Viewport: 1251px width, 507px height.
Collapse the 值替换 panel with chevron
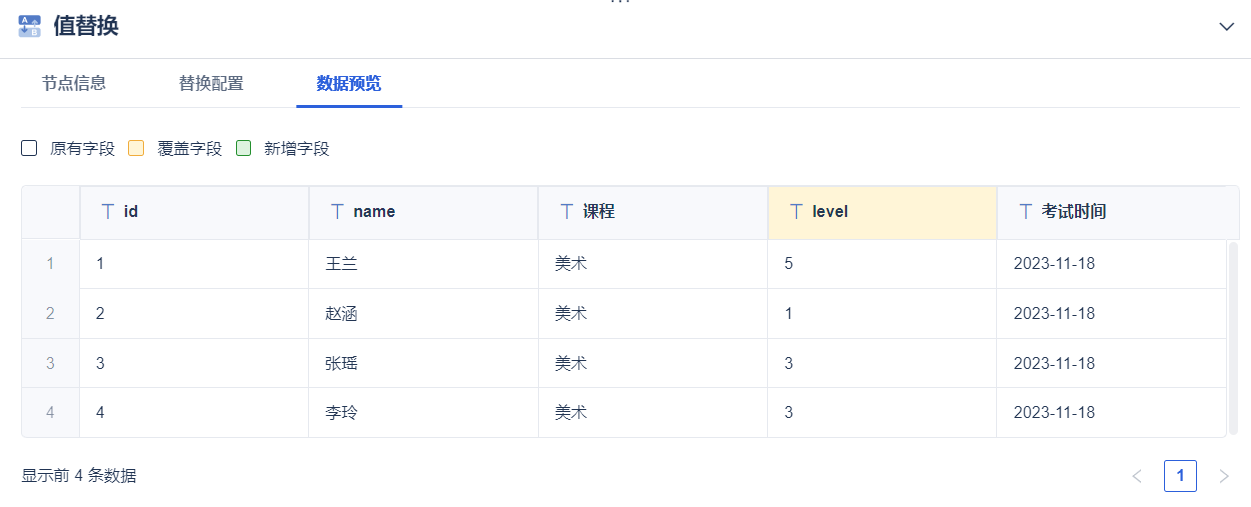tap(1227, 27)
